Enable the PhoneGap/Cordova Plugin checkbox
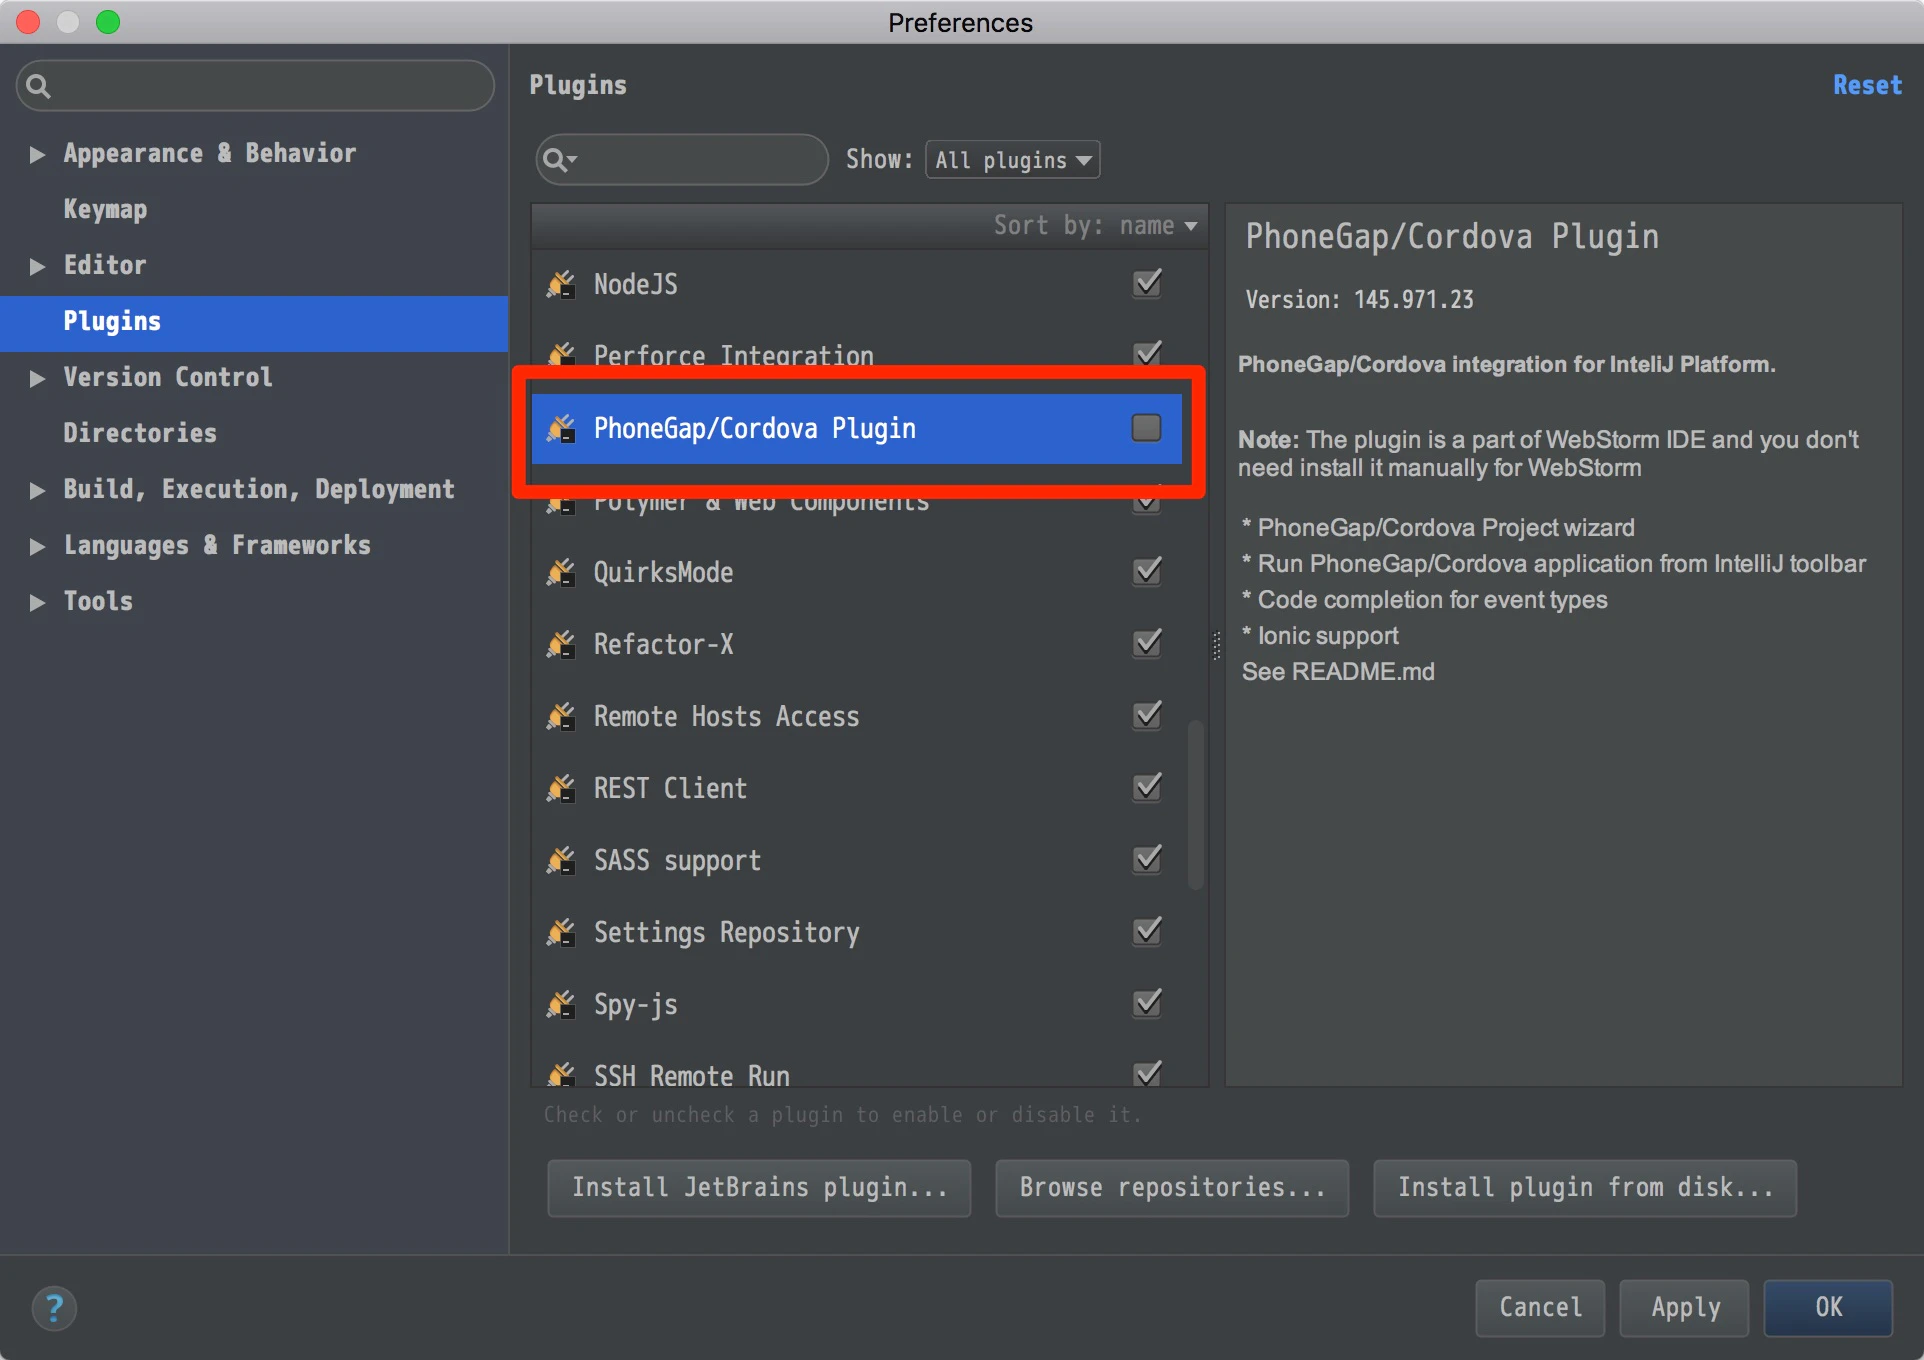The image size is (1924, 1360). pos(1146,428)
